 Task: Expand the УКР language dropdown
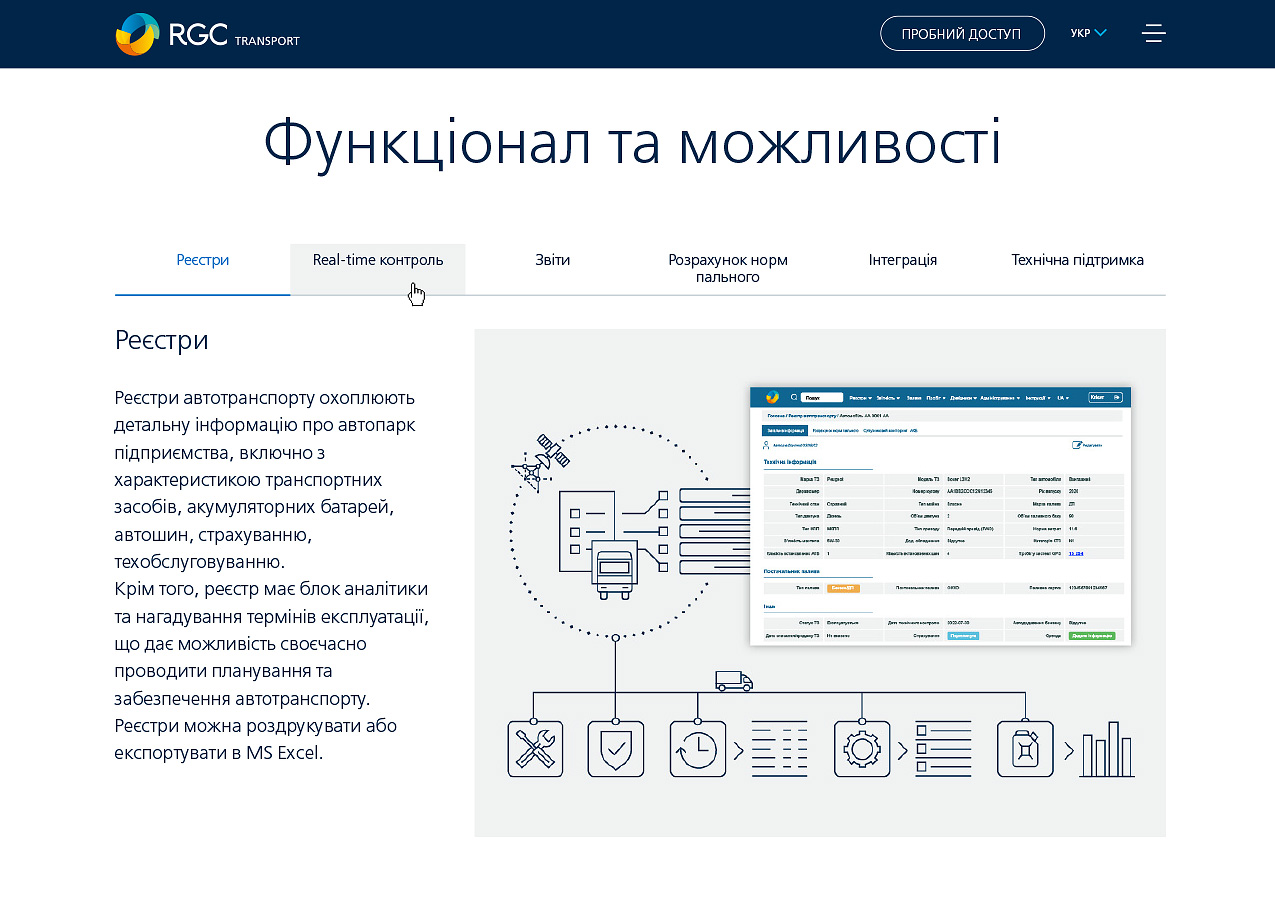[1088, 33]
